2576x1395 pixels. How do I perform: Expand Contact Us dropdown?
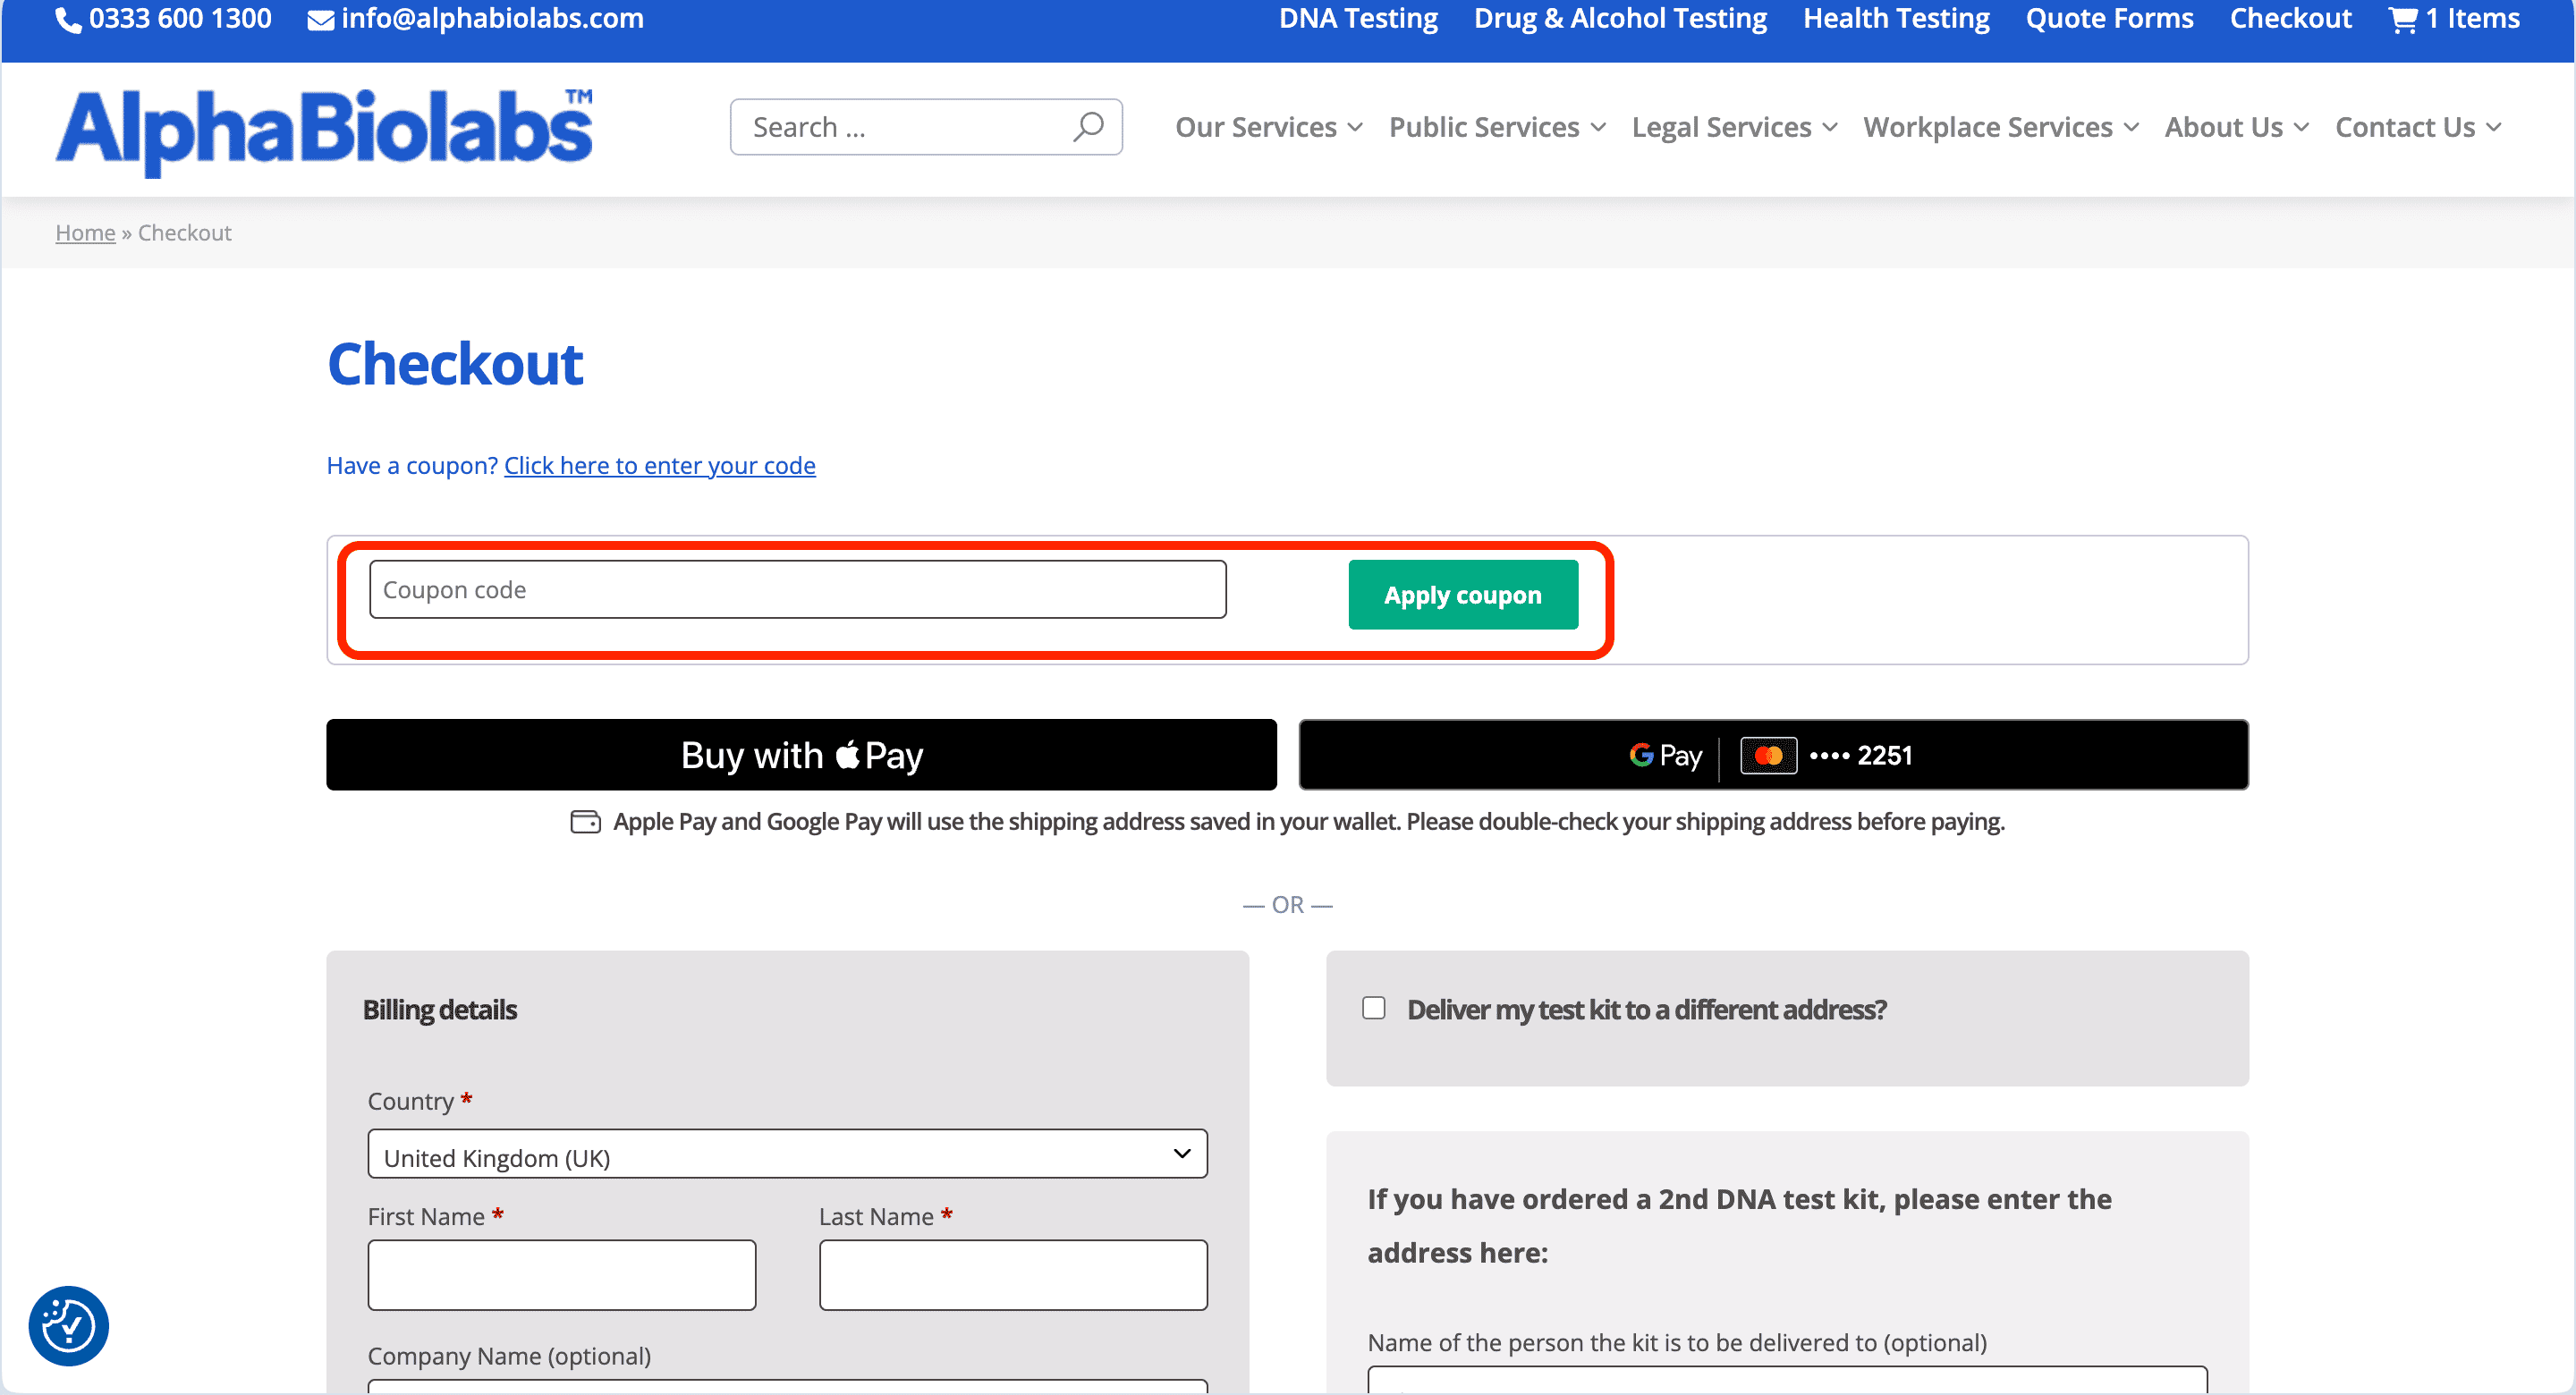(2417, 127)
